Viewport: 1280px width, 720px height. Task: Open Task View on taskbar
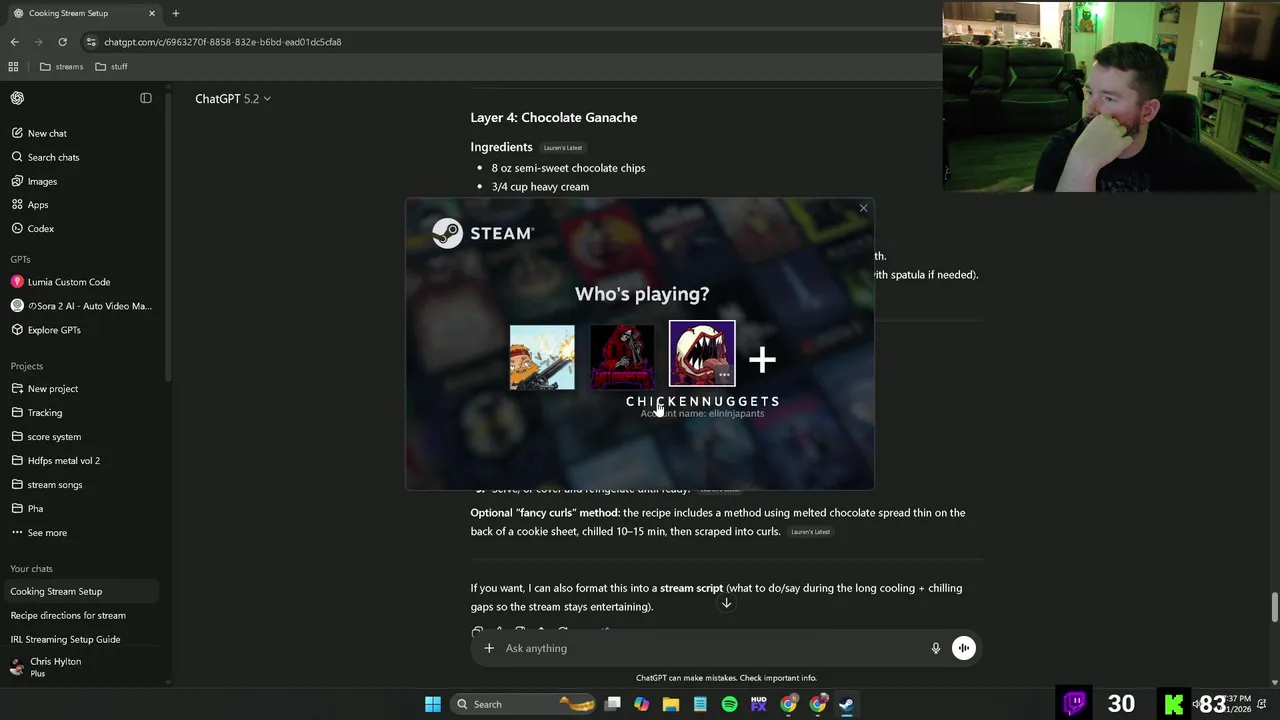(x=613, y=704)
